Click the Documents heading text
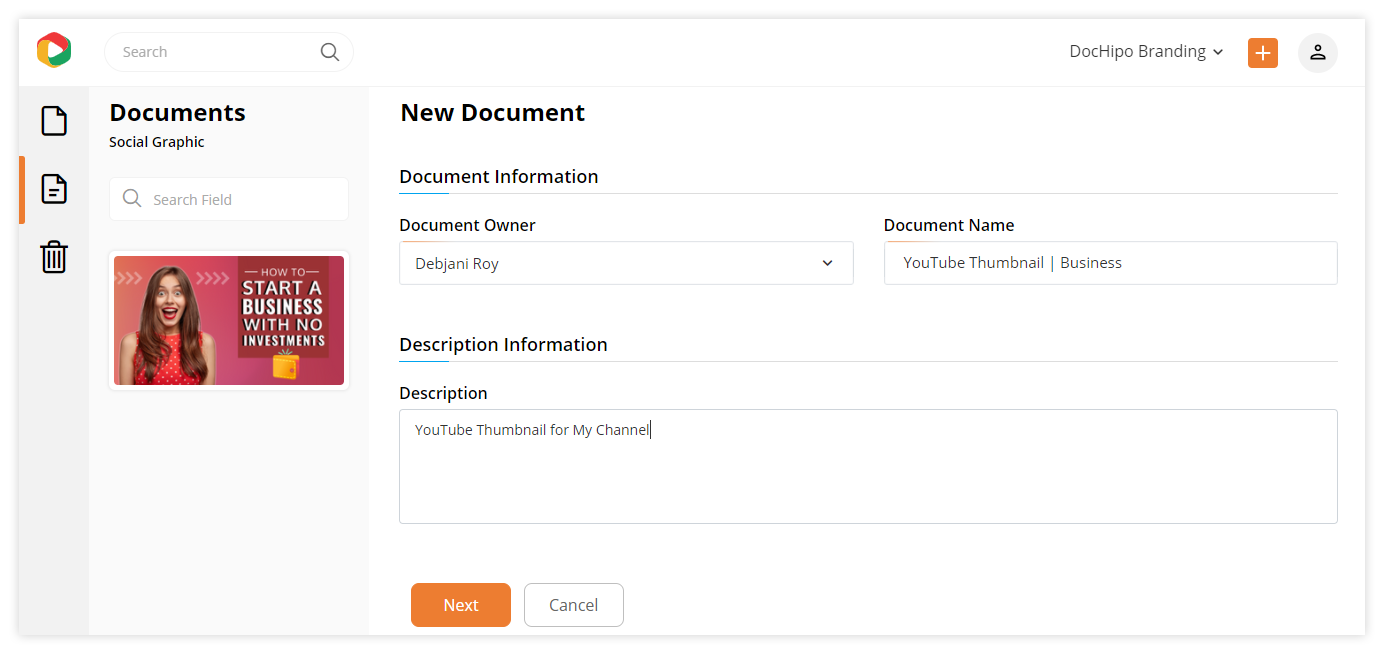The height and width of the screenshot is (654, 1384). (177, 113)
